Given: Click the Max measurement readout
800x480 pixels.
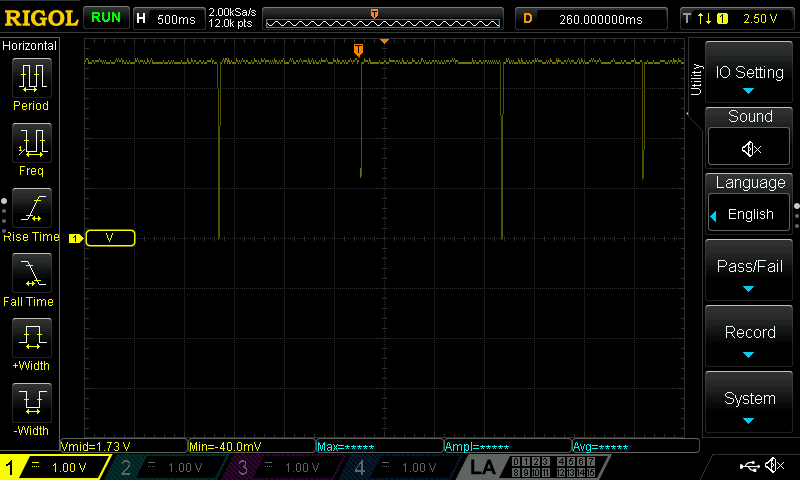Looking at the screenshot, I should [380, 446].
